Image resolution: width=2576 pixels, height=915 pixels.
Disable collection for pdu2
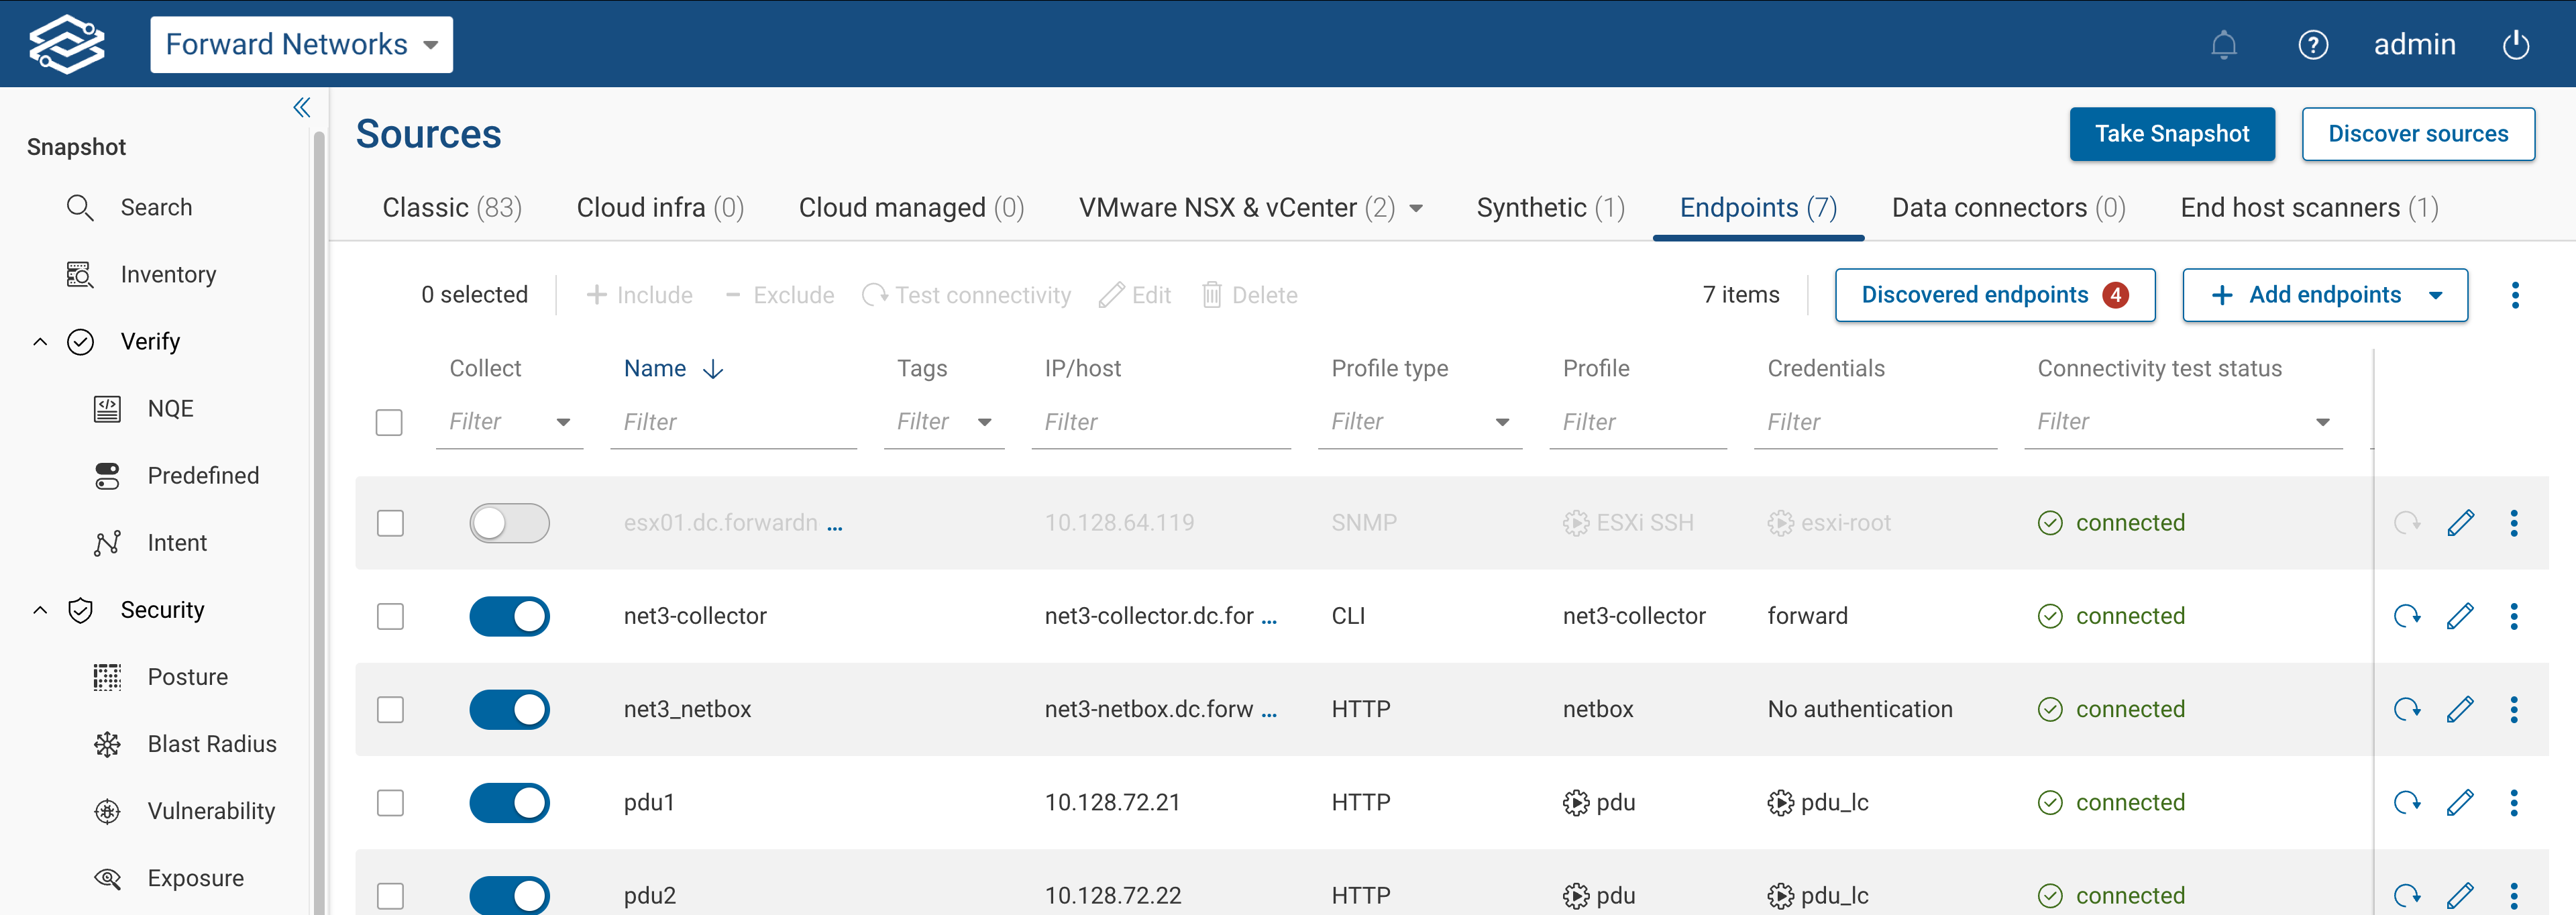510,895
